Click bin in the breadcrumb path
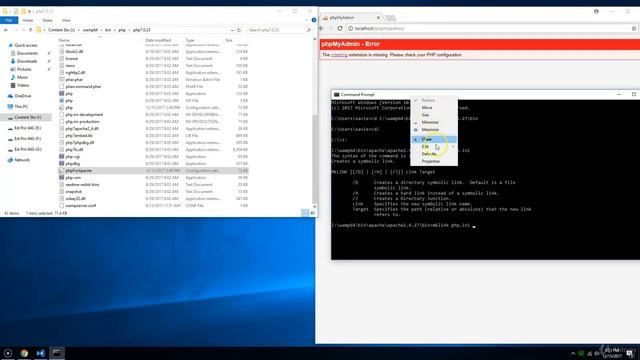640x360 pixels. (x=108, y=30)
